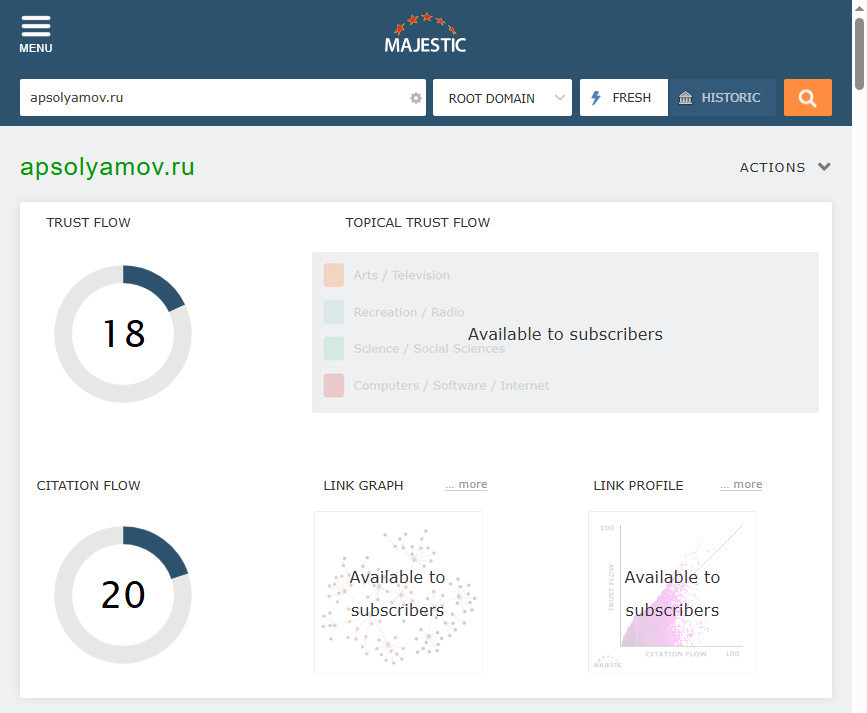Open Link Profile more link
This screenshot has width=867, height=713.
[741, 485]
